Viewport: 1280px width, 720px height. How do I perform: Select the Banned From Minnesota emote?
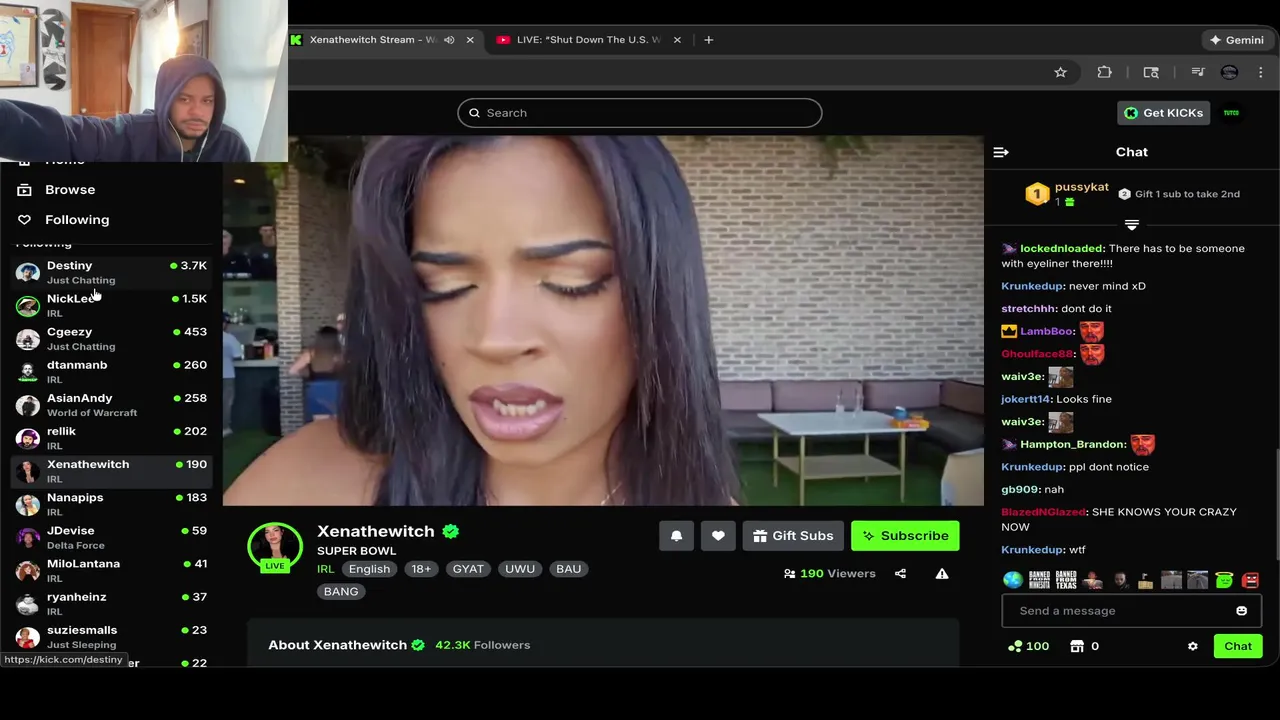(x=1039, y=580)
